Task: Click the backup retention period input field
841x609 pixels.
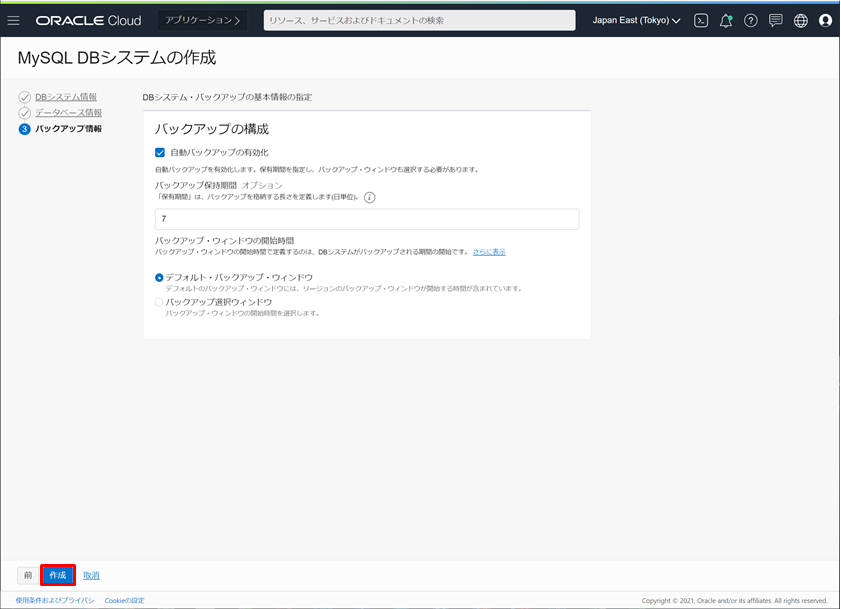Action: tap(366, 219)
